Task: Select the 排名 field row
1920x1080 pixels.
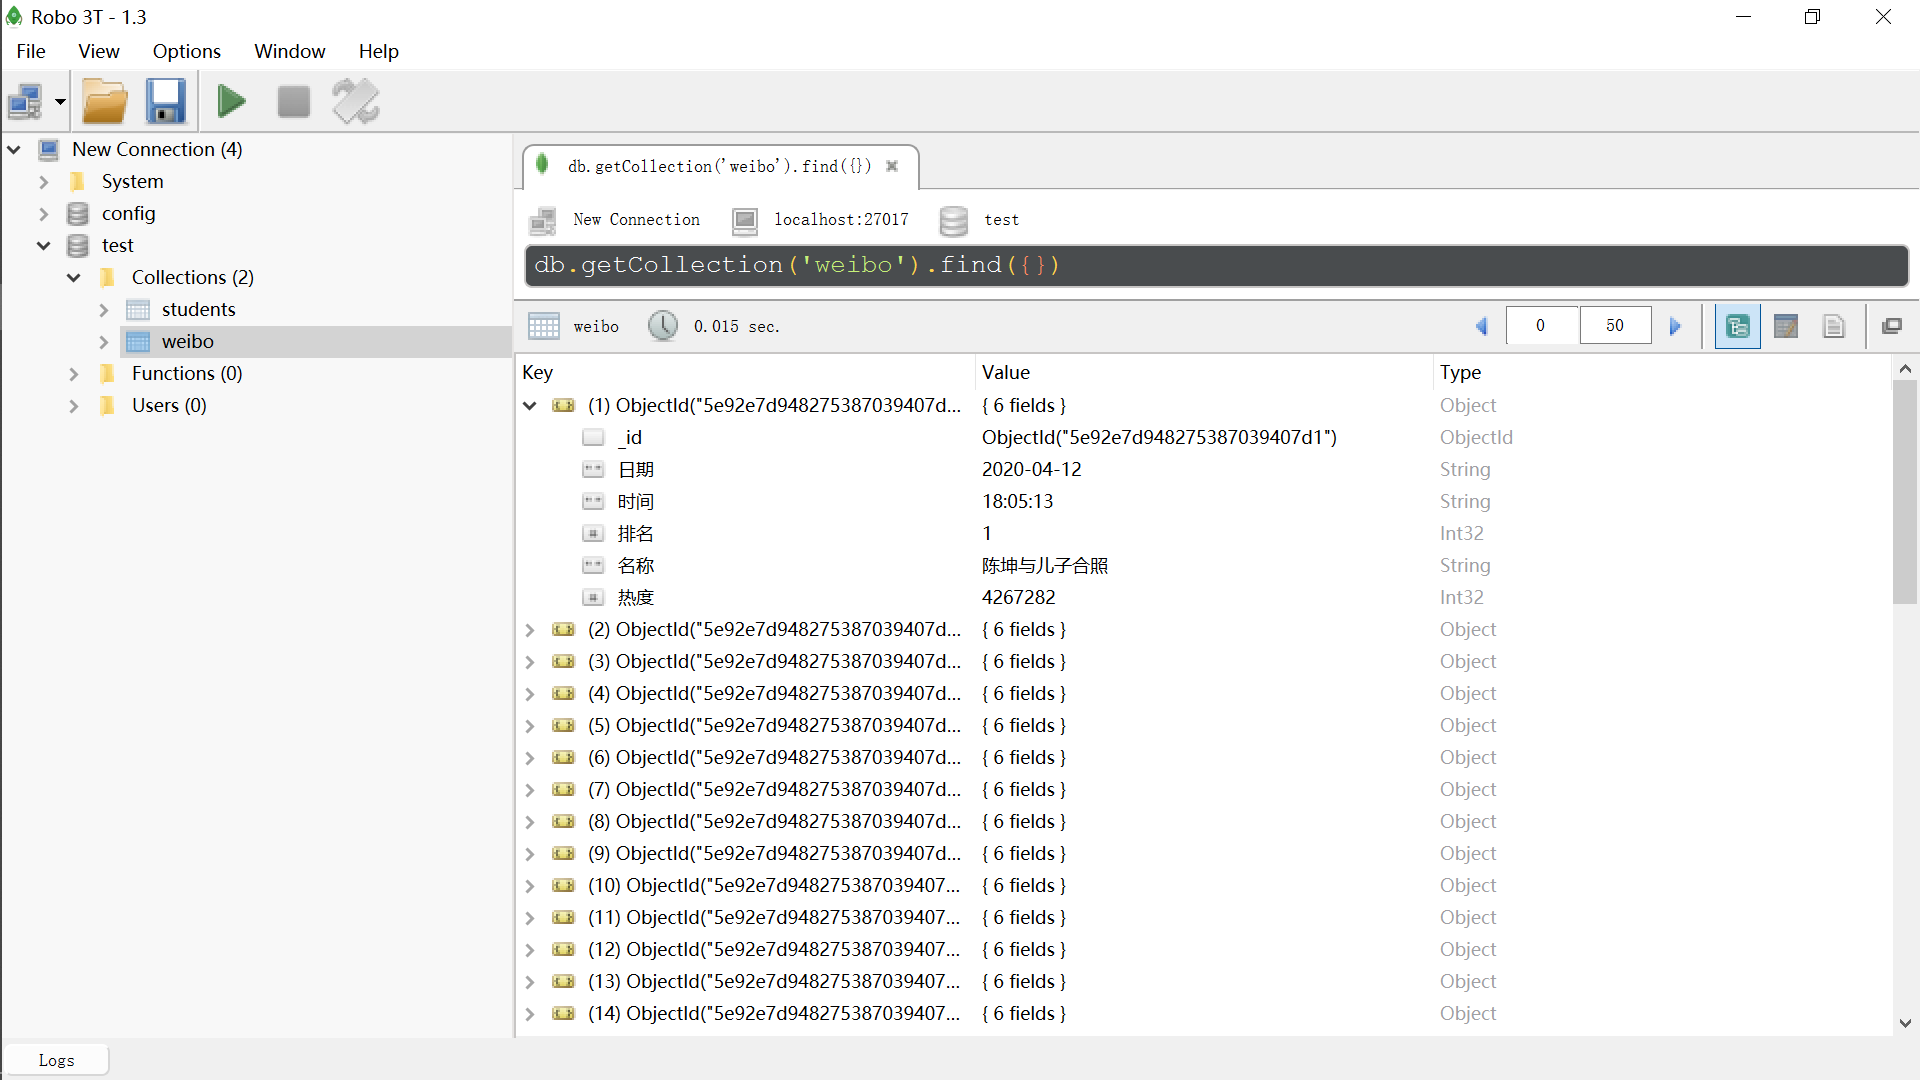Action: point(1204,534)
